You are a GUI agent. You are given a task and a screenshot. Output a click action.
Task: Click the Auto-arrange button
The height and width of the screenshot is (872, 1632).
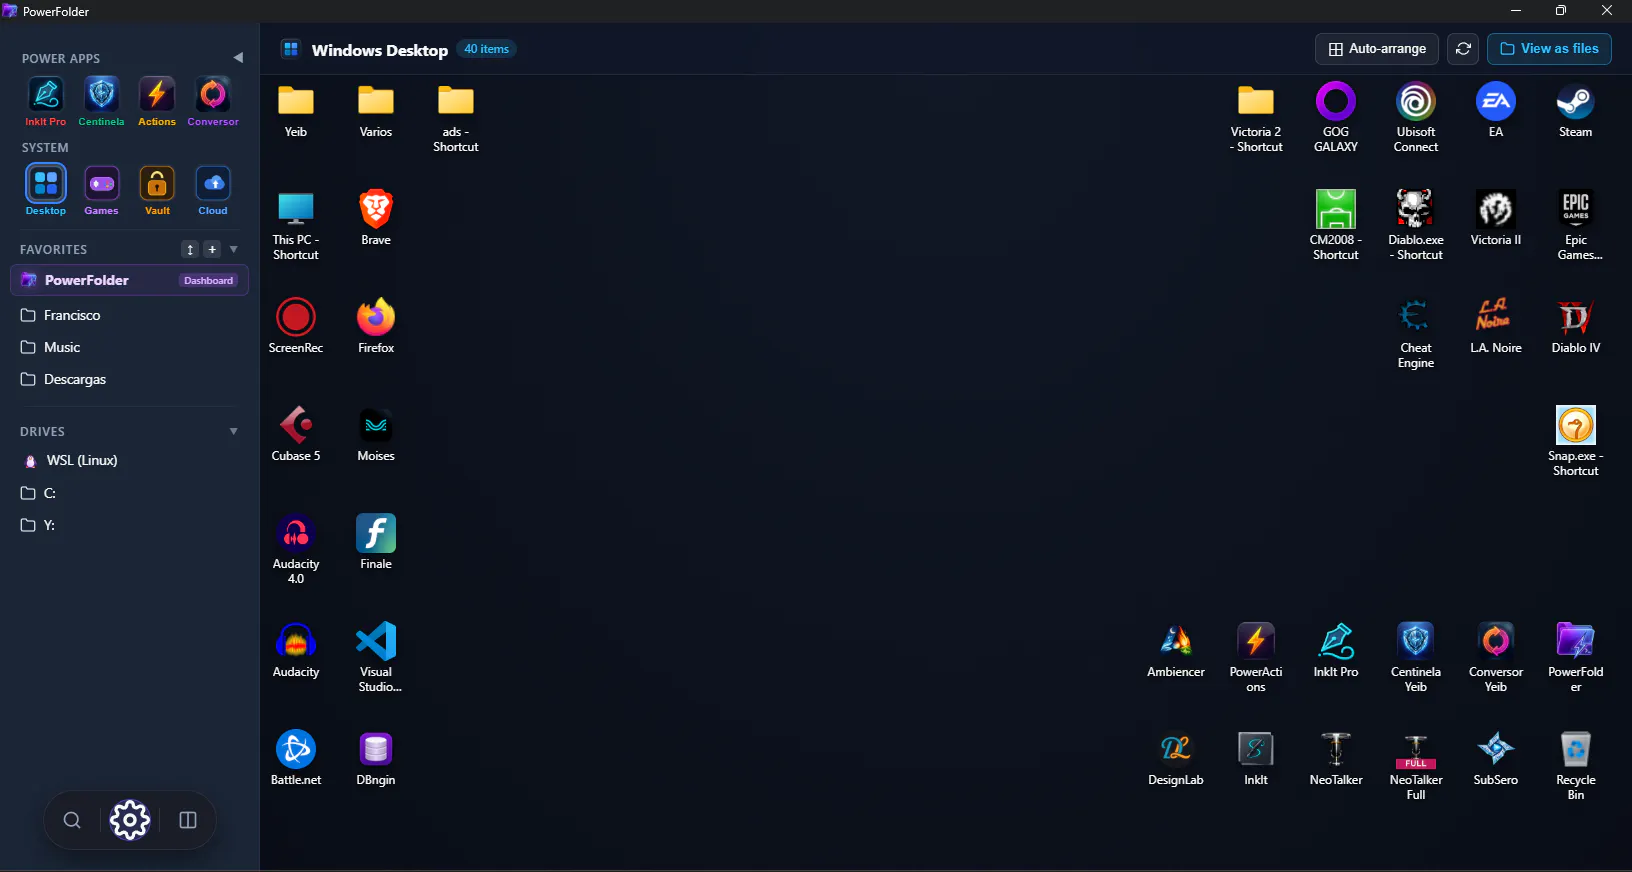[1377, 48]
